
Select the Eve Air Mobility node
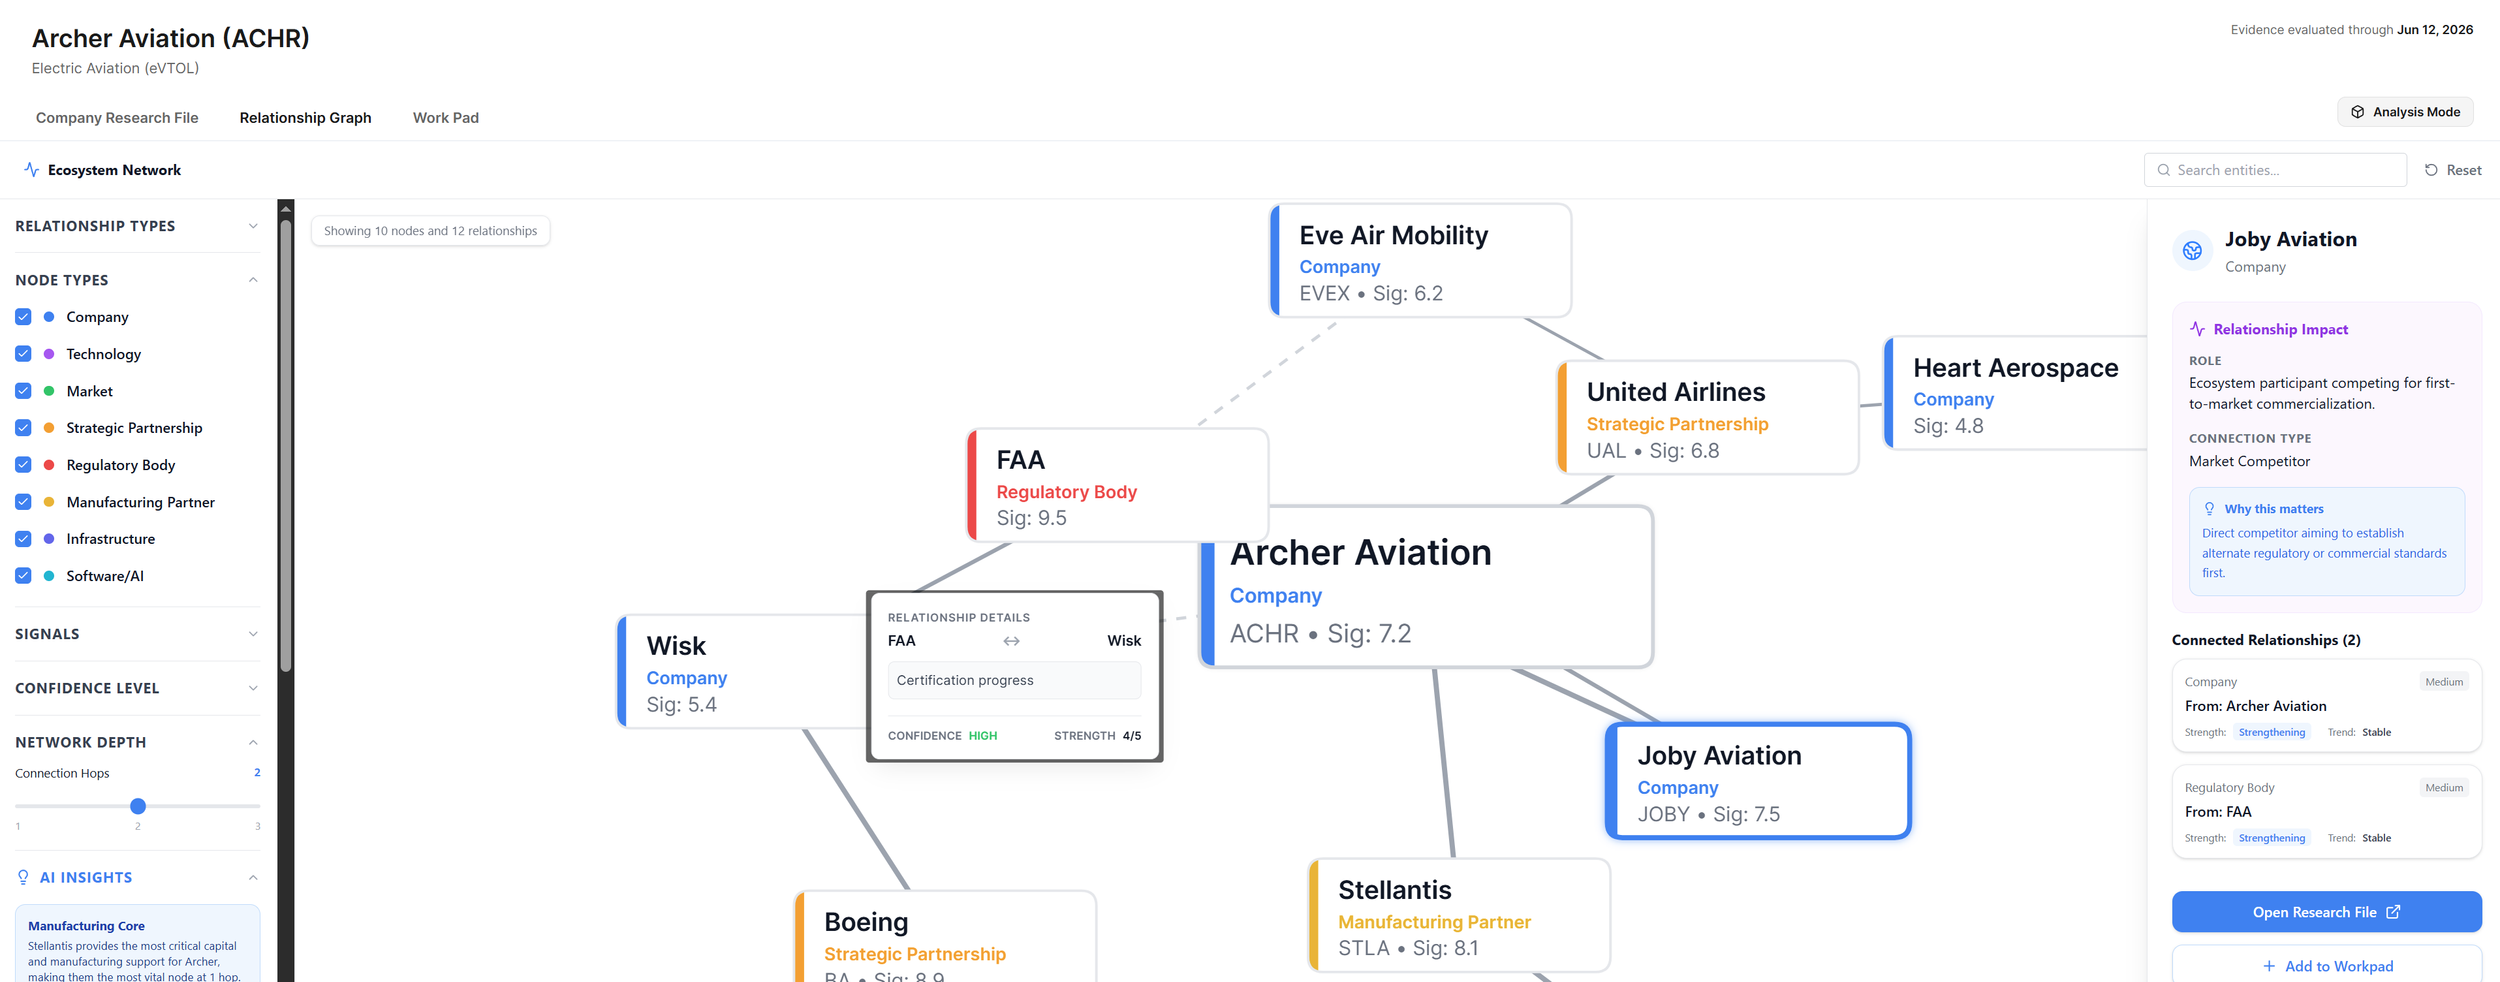[1420, 261]
